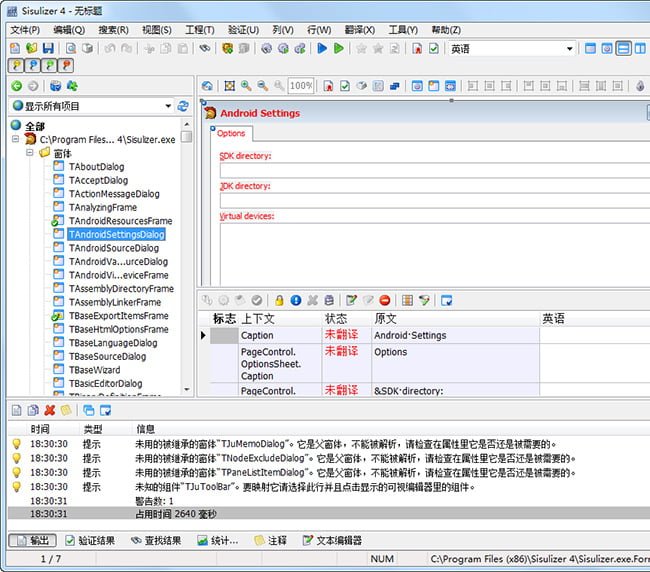Click the 未翻译 status cell for Caption
650x572 pixels.
pos(341,335)
